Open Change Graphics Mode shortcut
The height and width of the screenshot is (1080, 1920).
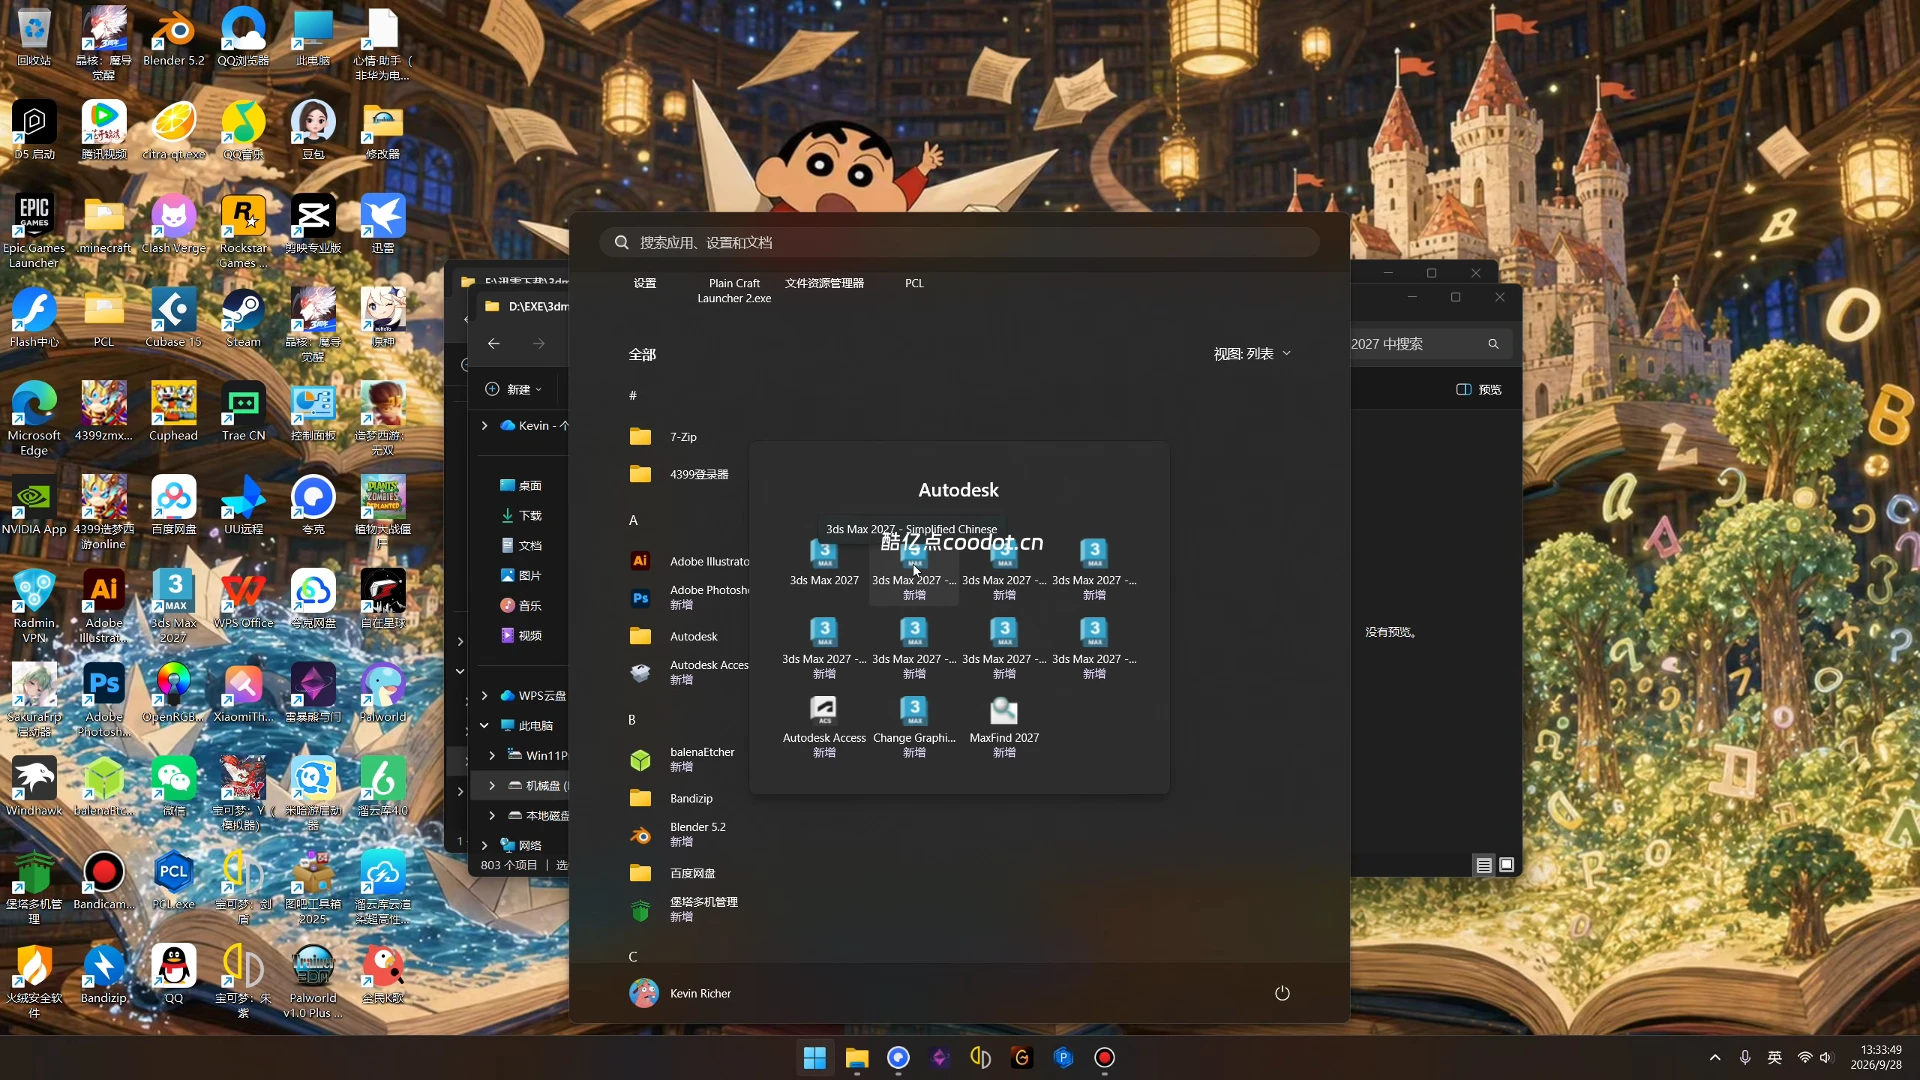(914, 727)
